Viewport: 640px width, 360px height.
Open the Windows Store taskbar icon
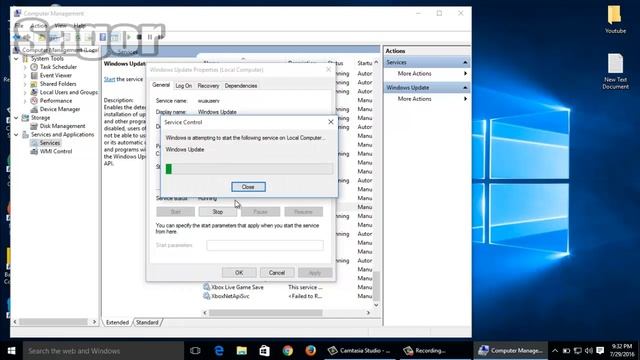pyautogui.click(x=264, y=351)
